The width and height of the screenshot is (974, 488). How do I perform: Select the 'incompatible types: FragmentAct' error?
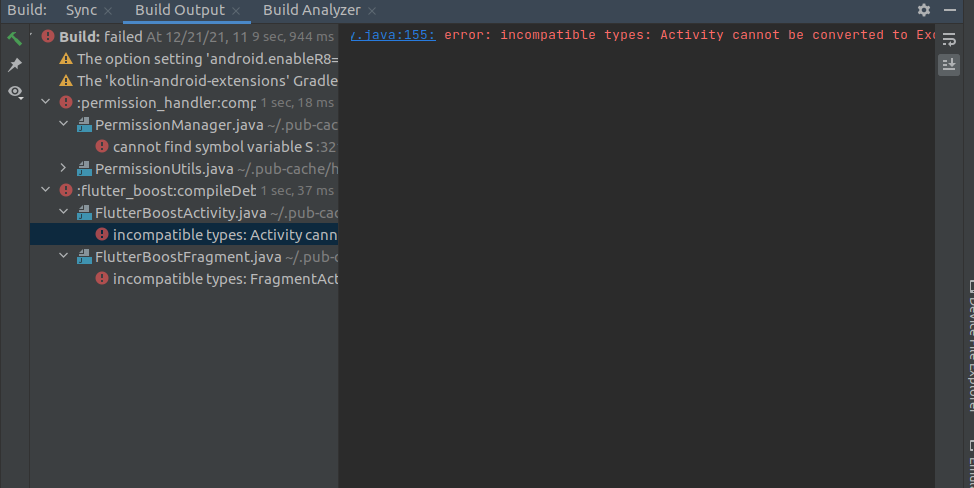[x=184, y=279]
